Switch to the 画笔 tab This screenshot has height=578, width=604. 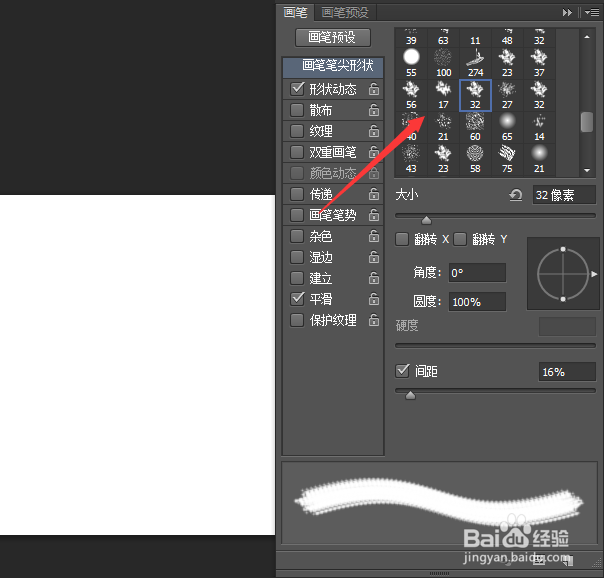[295, 12]
